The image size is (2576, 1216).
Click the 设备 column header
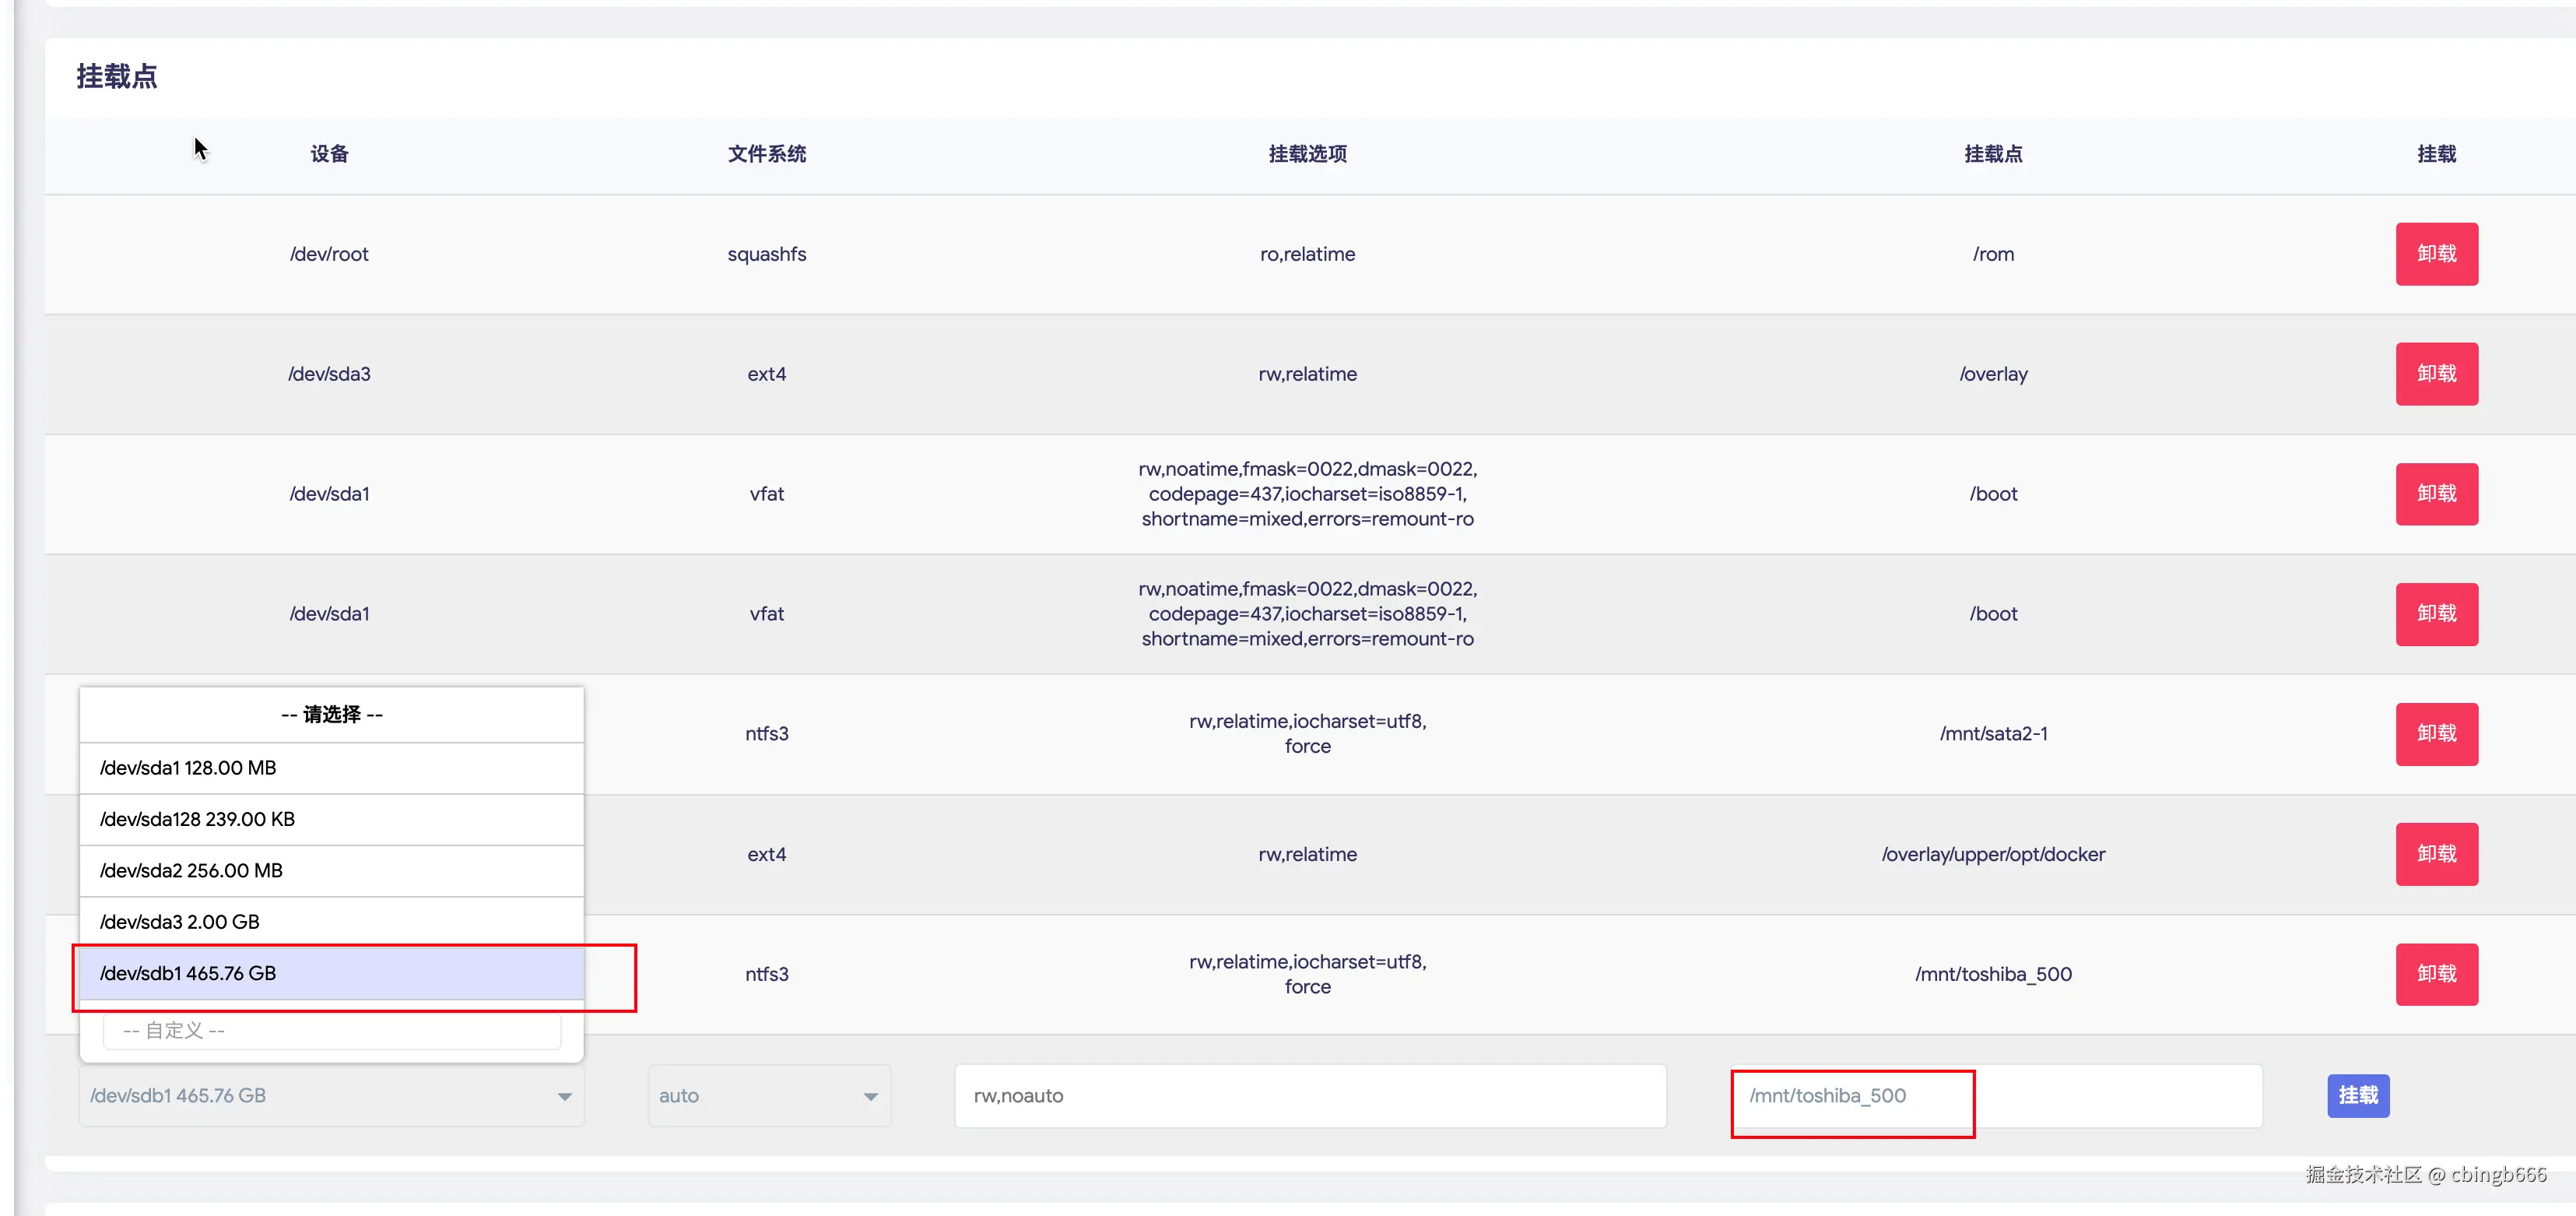click(329, 154)
